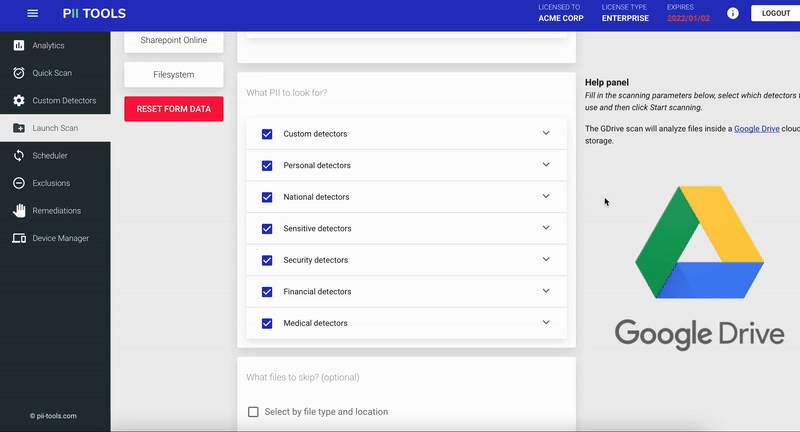This screenshot has height=432, width=800.
Task: Click the ENTERPRISE license type text
Action: coord(625,18)
